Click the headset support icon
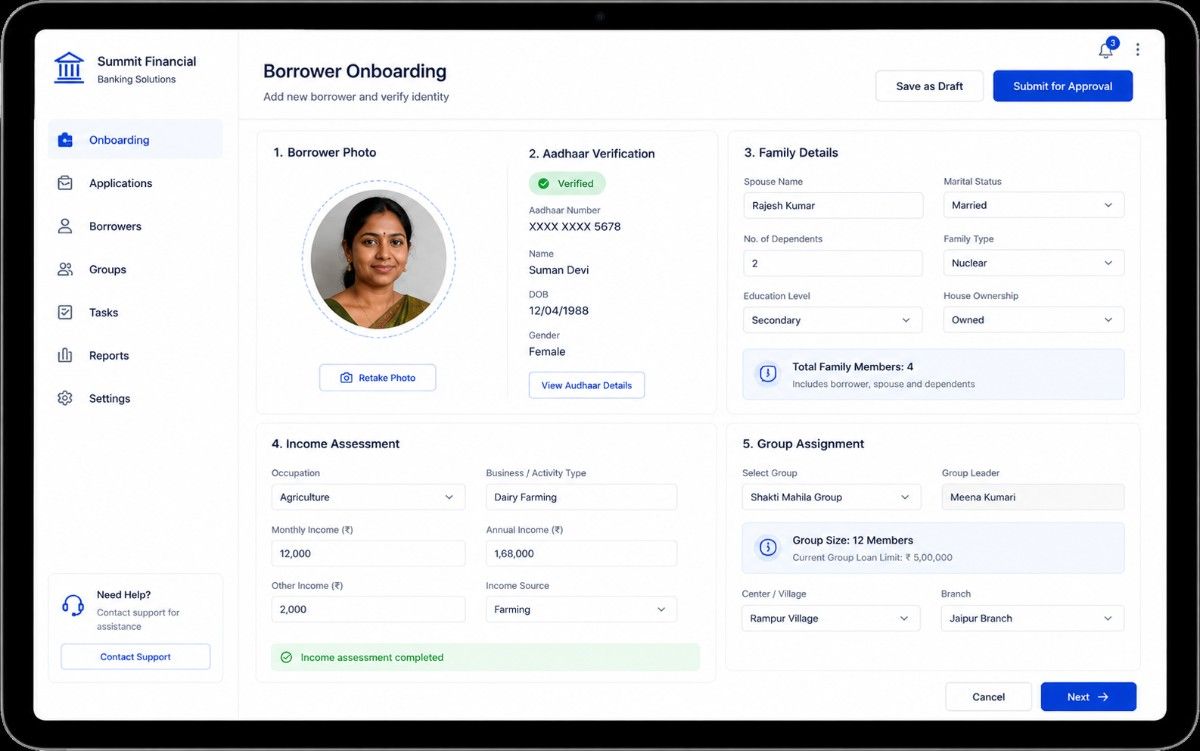This screenshot has height=751, width=1200. (73, 605)
